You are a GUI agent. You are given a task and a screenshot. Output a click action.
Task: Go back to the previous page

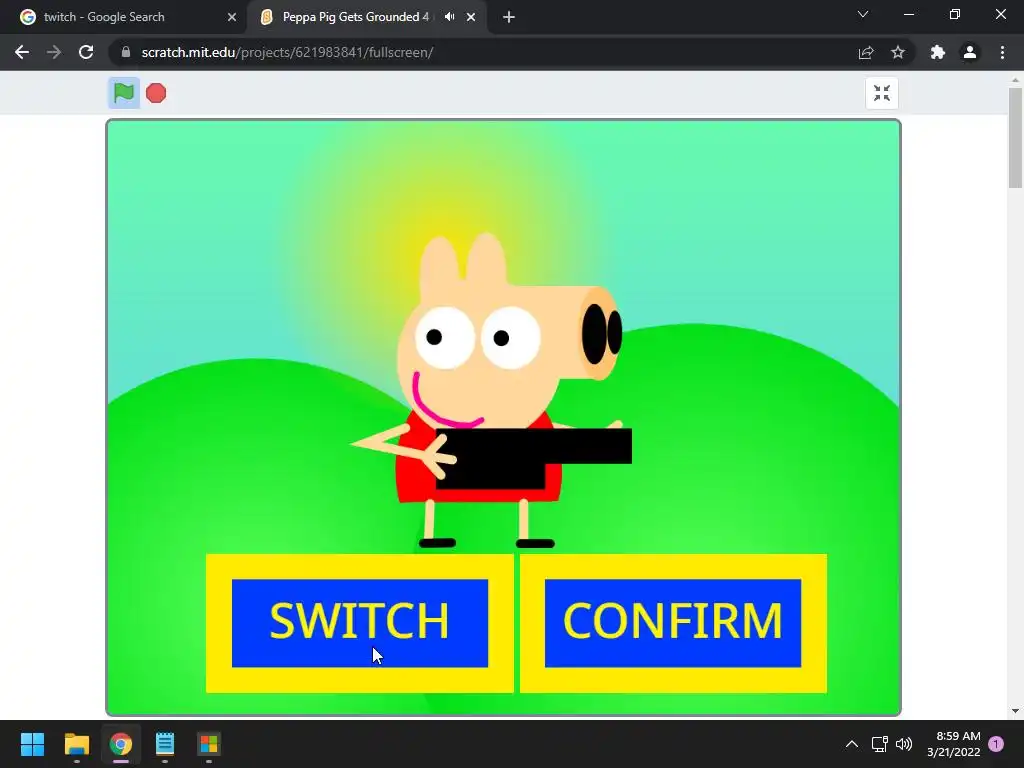click(22, 52)
